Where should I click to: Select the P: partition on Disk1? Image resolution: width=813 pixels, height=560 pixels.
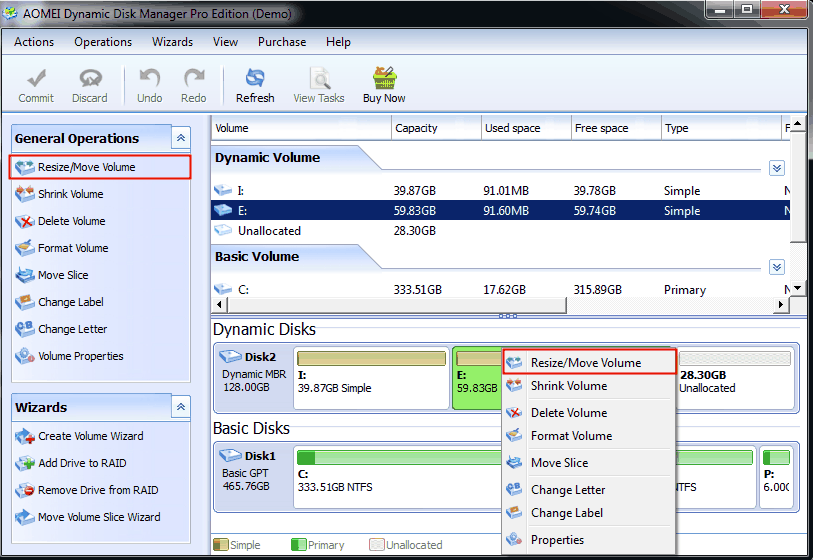[x=776, y=477]
